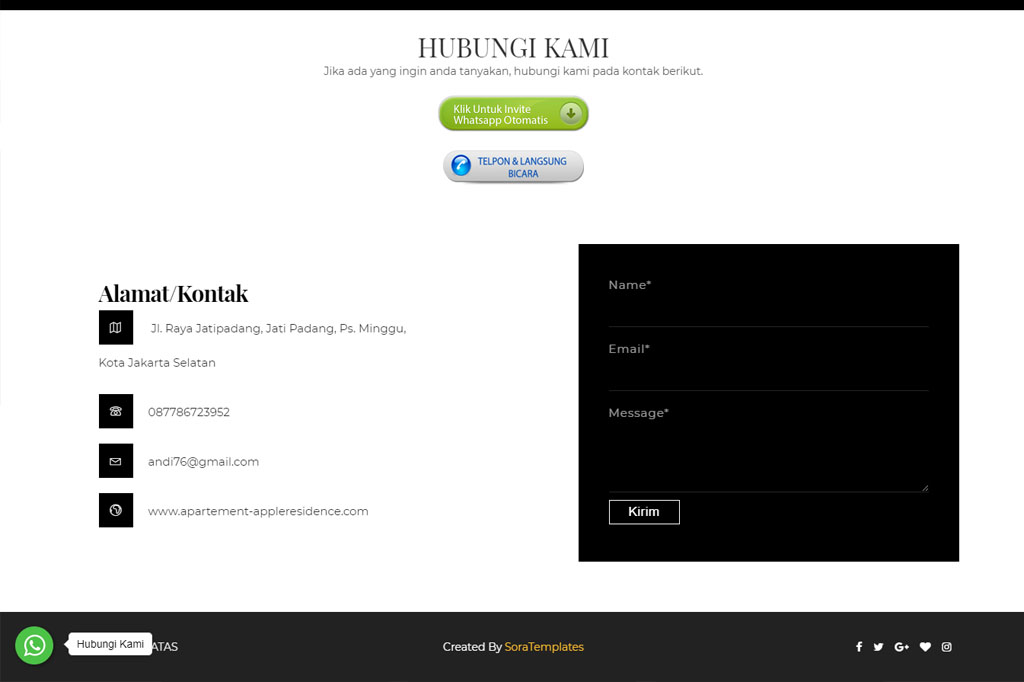Image resolution: width=1024 pixels, height=682 pixels.
Task: Focus the Name input field
Action: coord(768,311)
